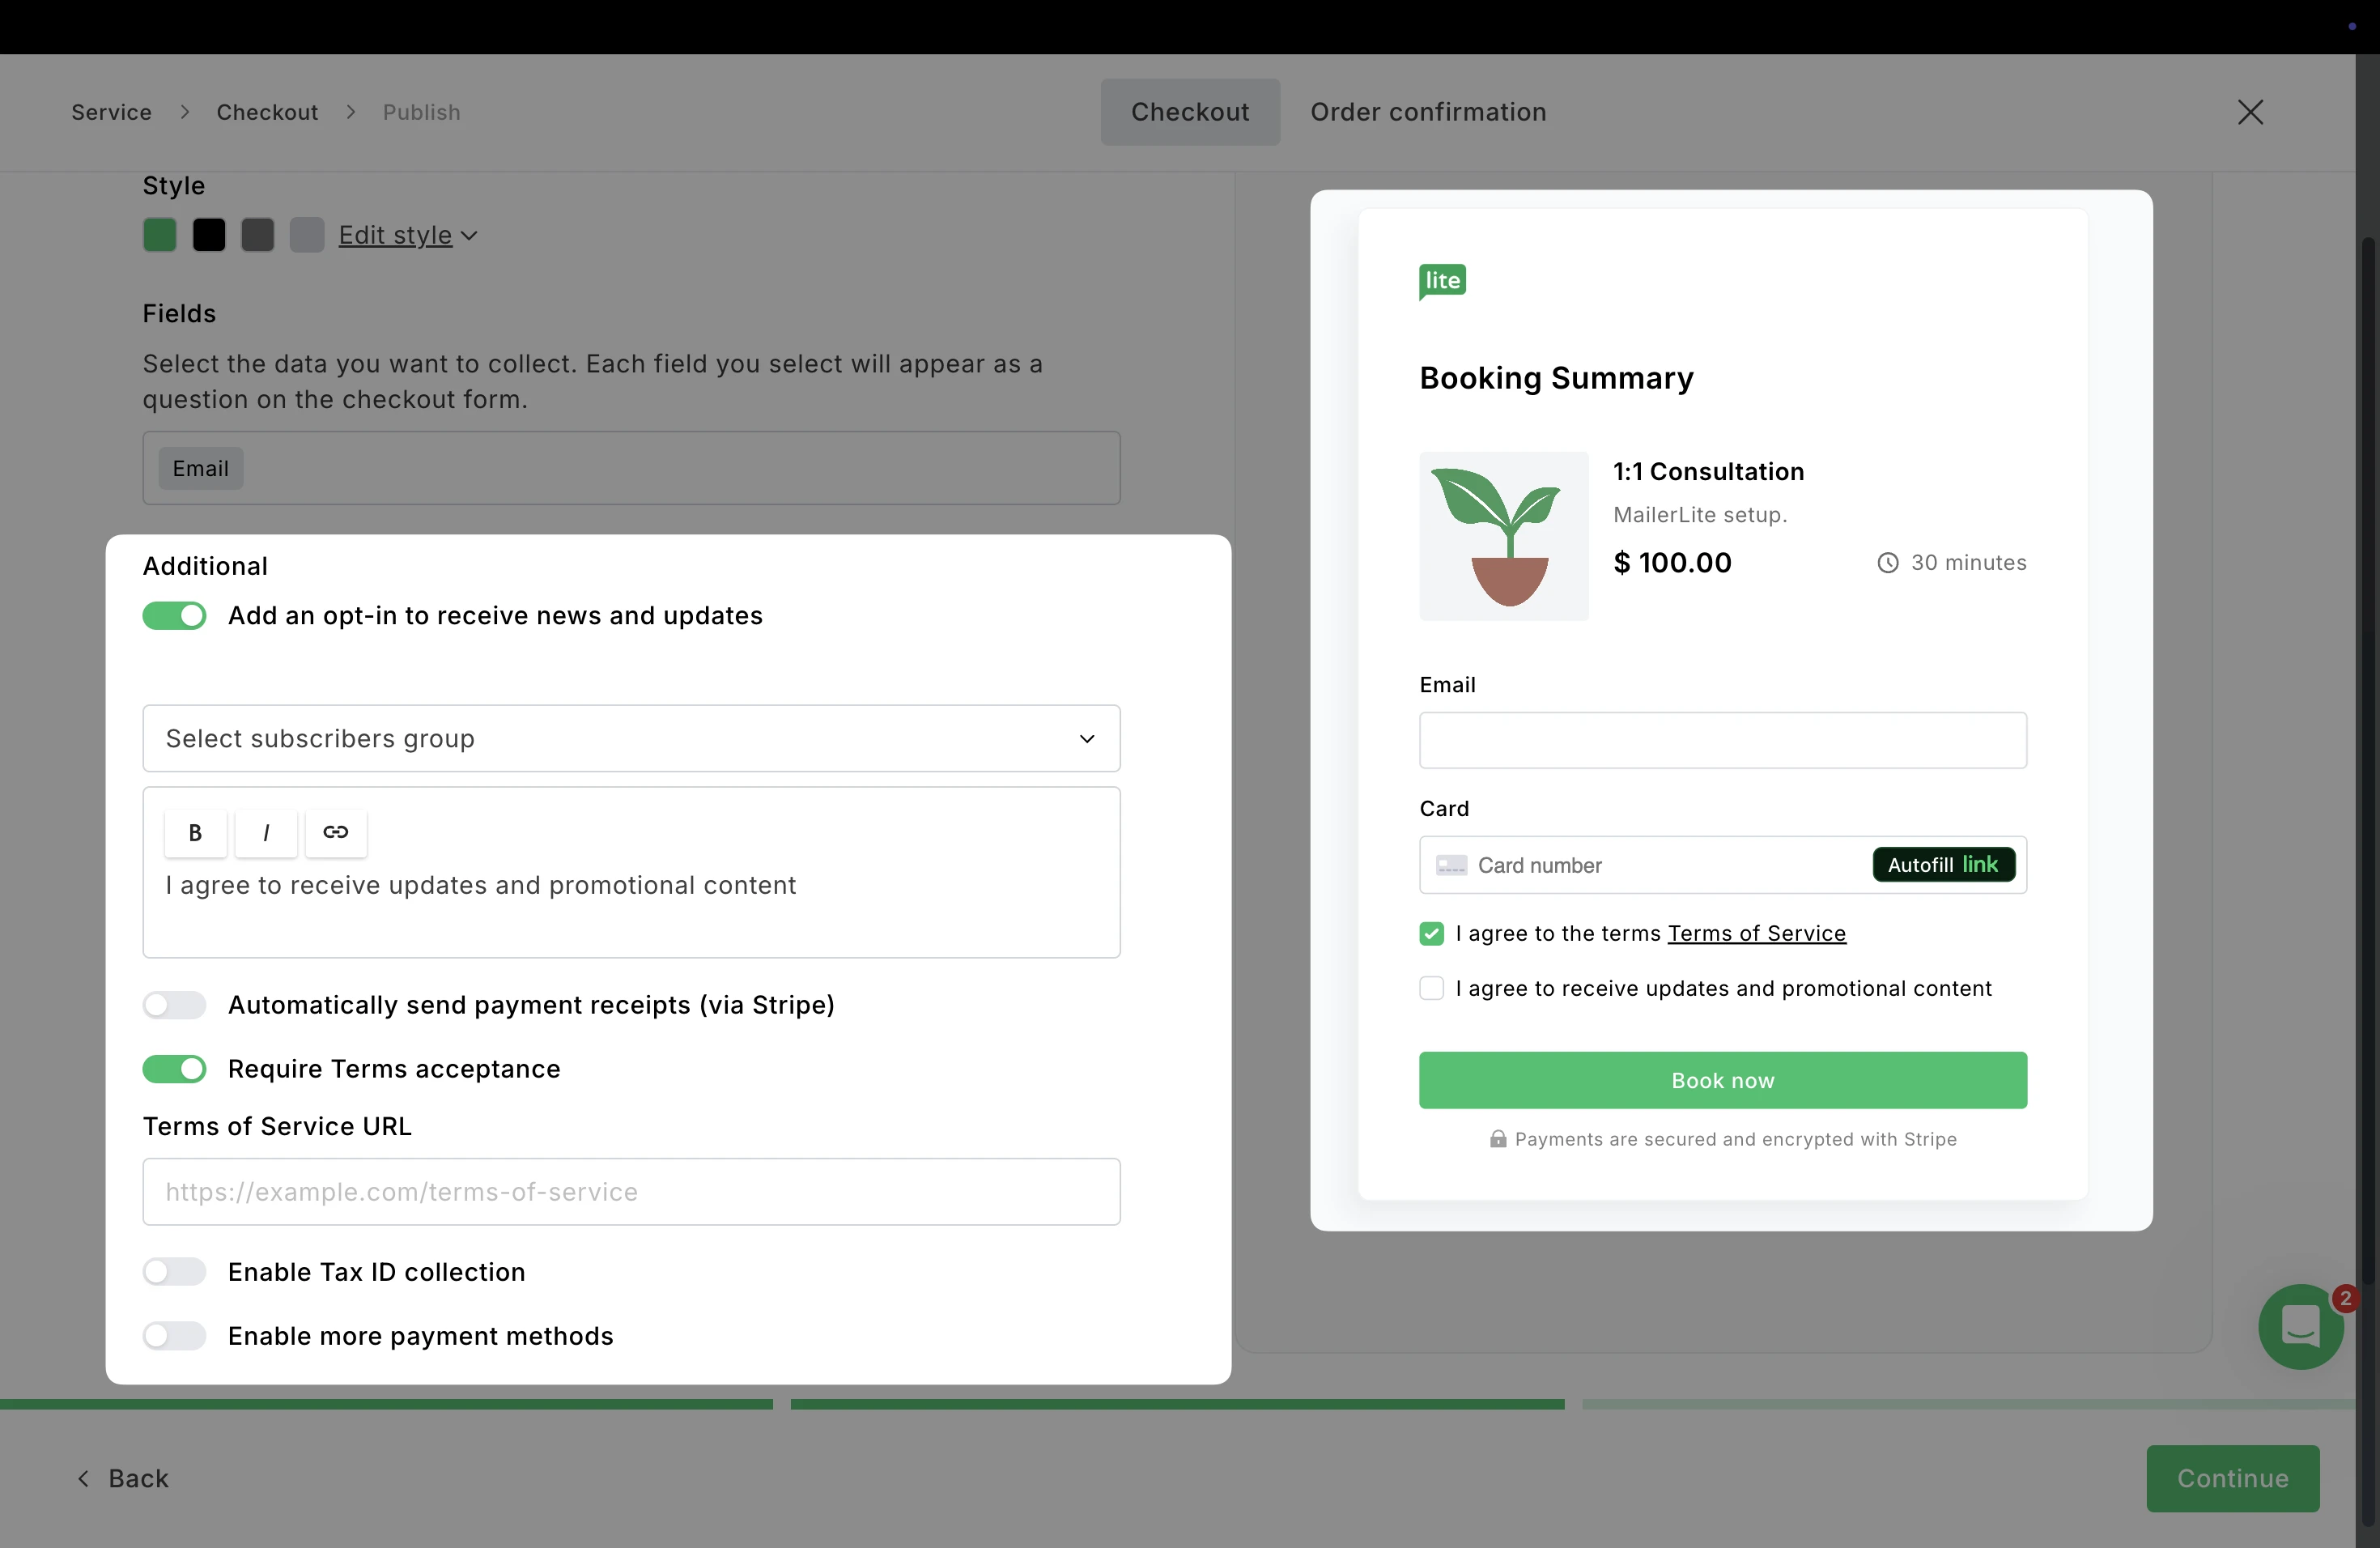Viewport: 2380px width, 1548px height.
Task: Switch to Order confirmation tab
Action: [x=1428, y=112]
